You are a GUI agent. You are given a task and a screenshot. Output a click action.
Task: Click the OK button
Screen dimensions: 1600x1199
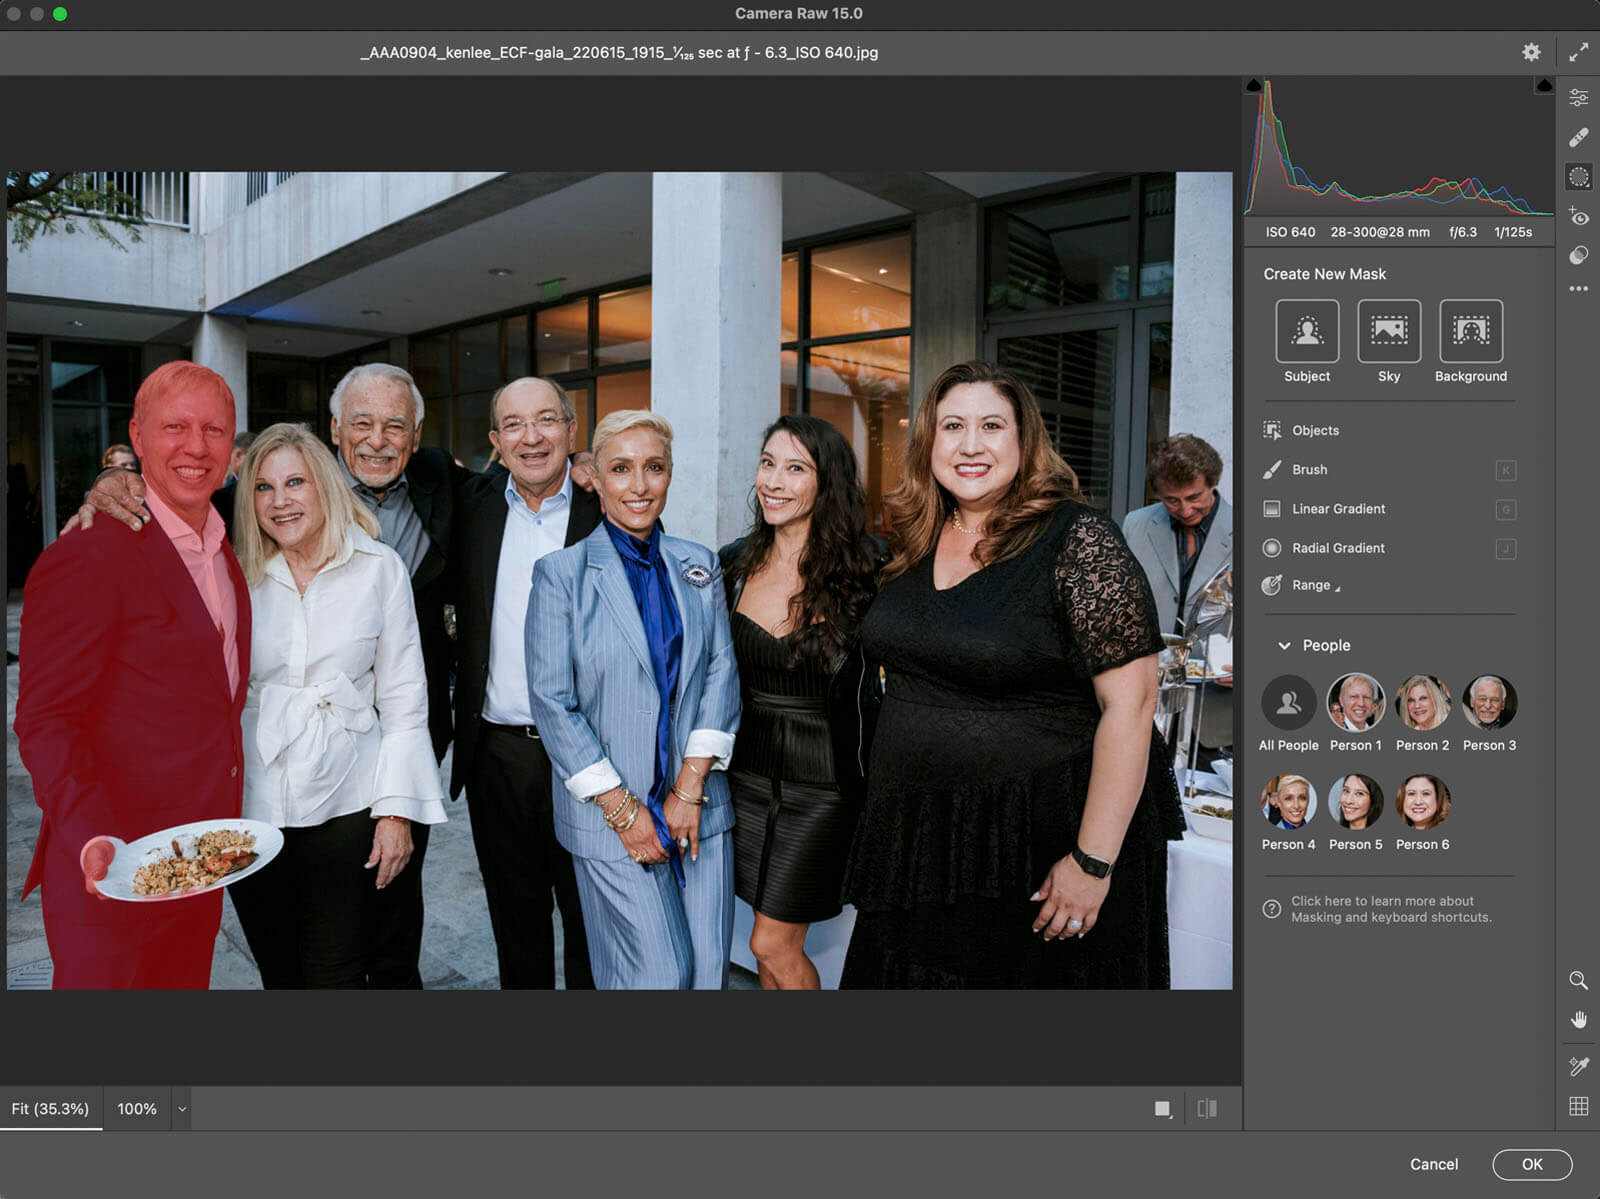1531,1164
